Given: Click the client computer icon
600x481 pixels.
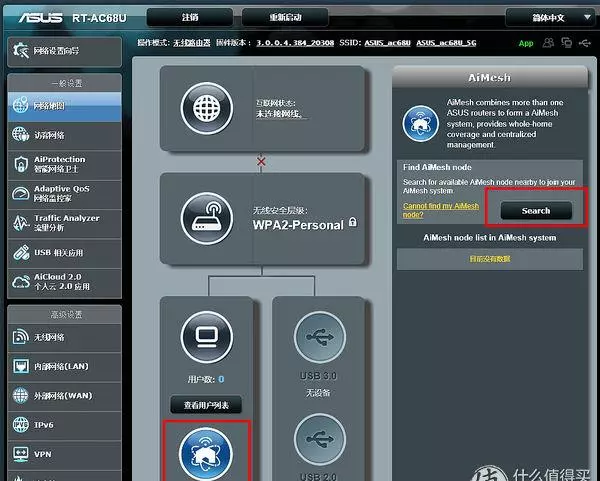Looking at the screenshot, I should 207,337.
